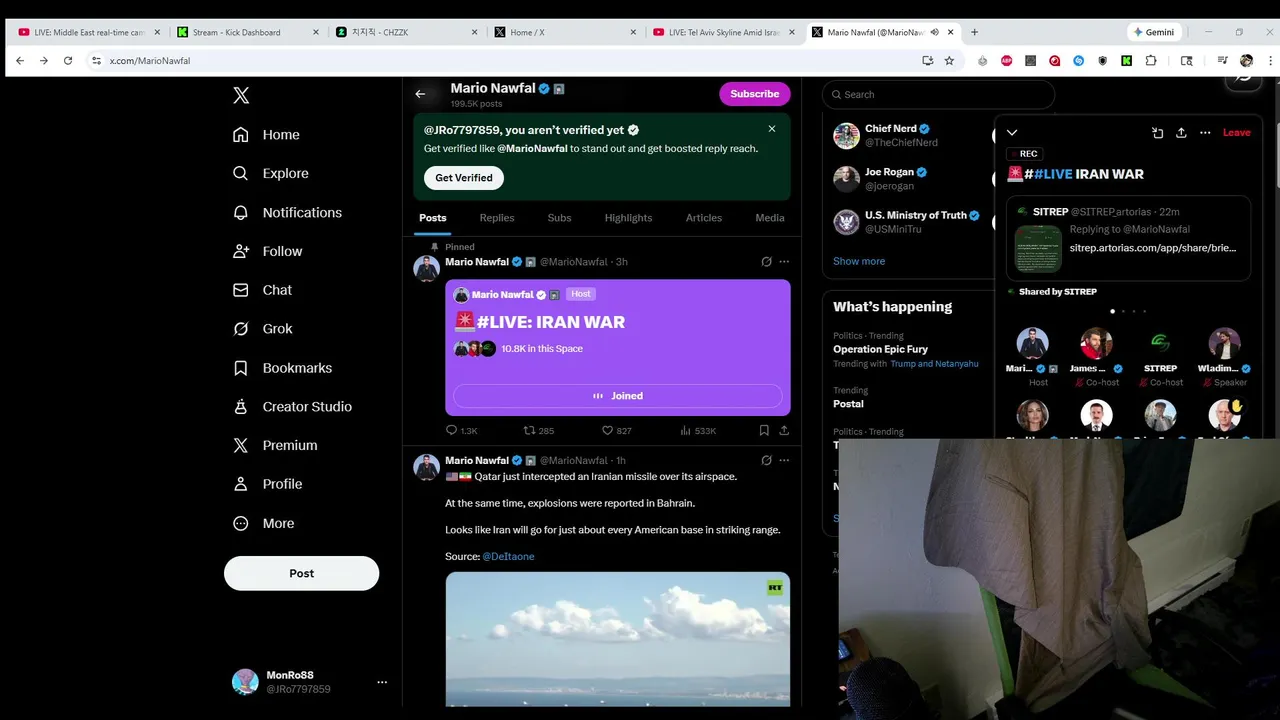The width and height of the screenshot is (1280, 720).
Task: Click Grok explain icon on pinned post
Action: click(766, 262)
